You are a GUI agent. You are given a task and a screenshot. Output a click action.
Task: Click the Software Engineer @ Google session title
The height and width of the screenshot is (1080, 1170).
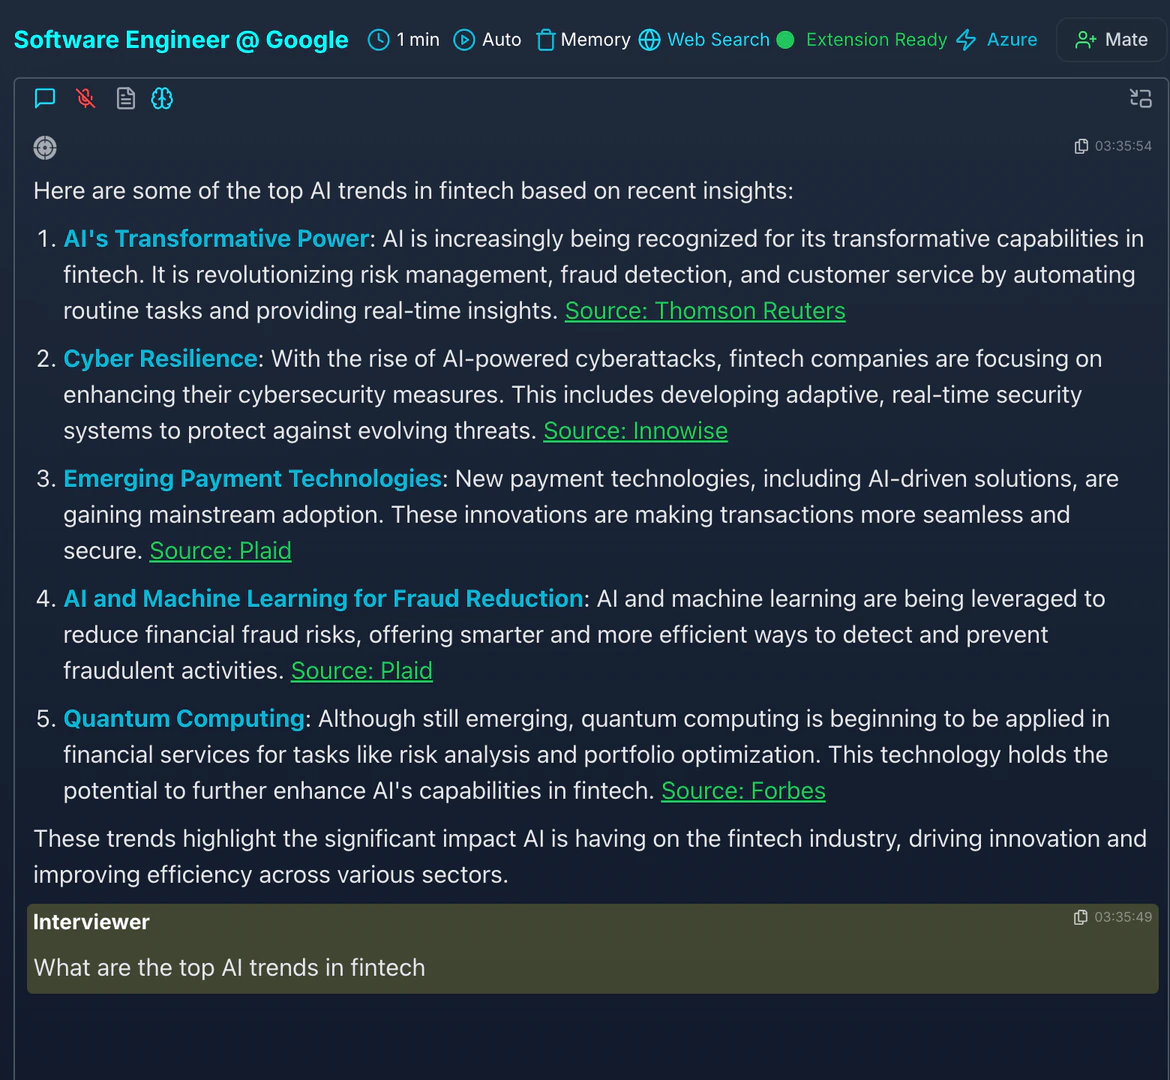point(180,39)
